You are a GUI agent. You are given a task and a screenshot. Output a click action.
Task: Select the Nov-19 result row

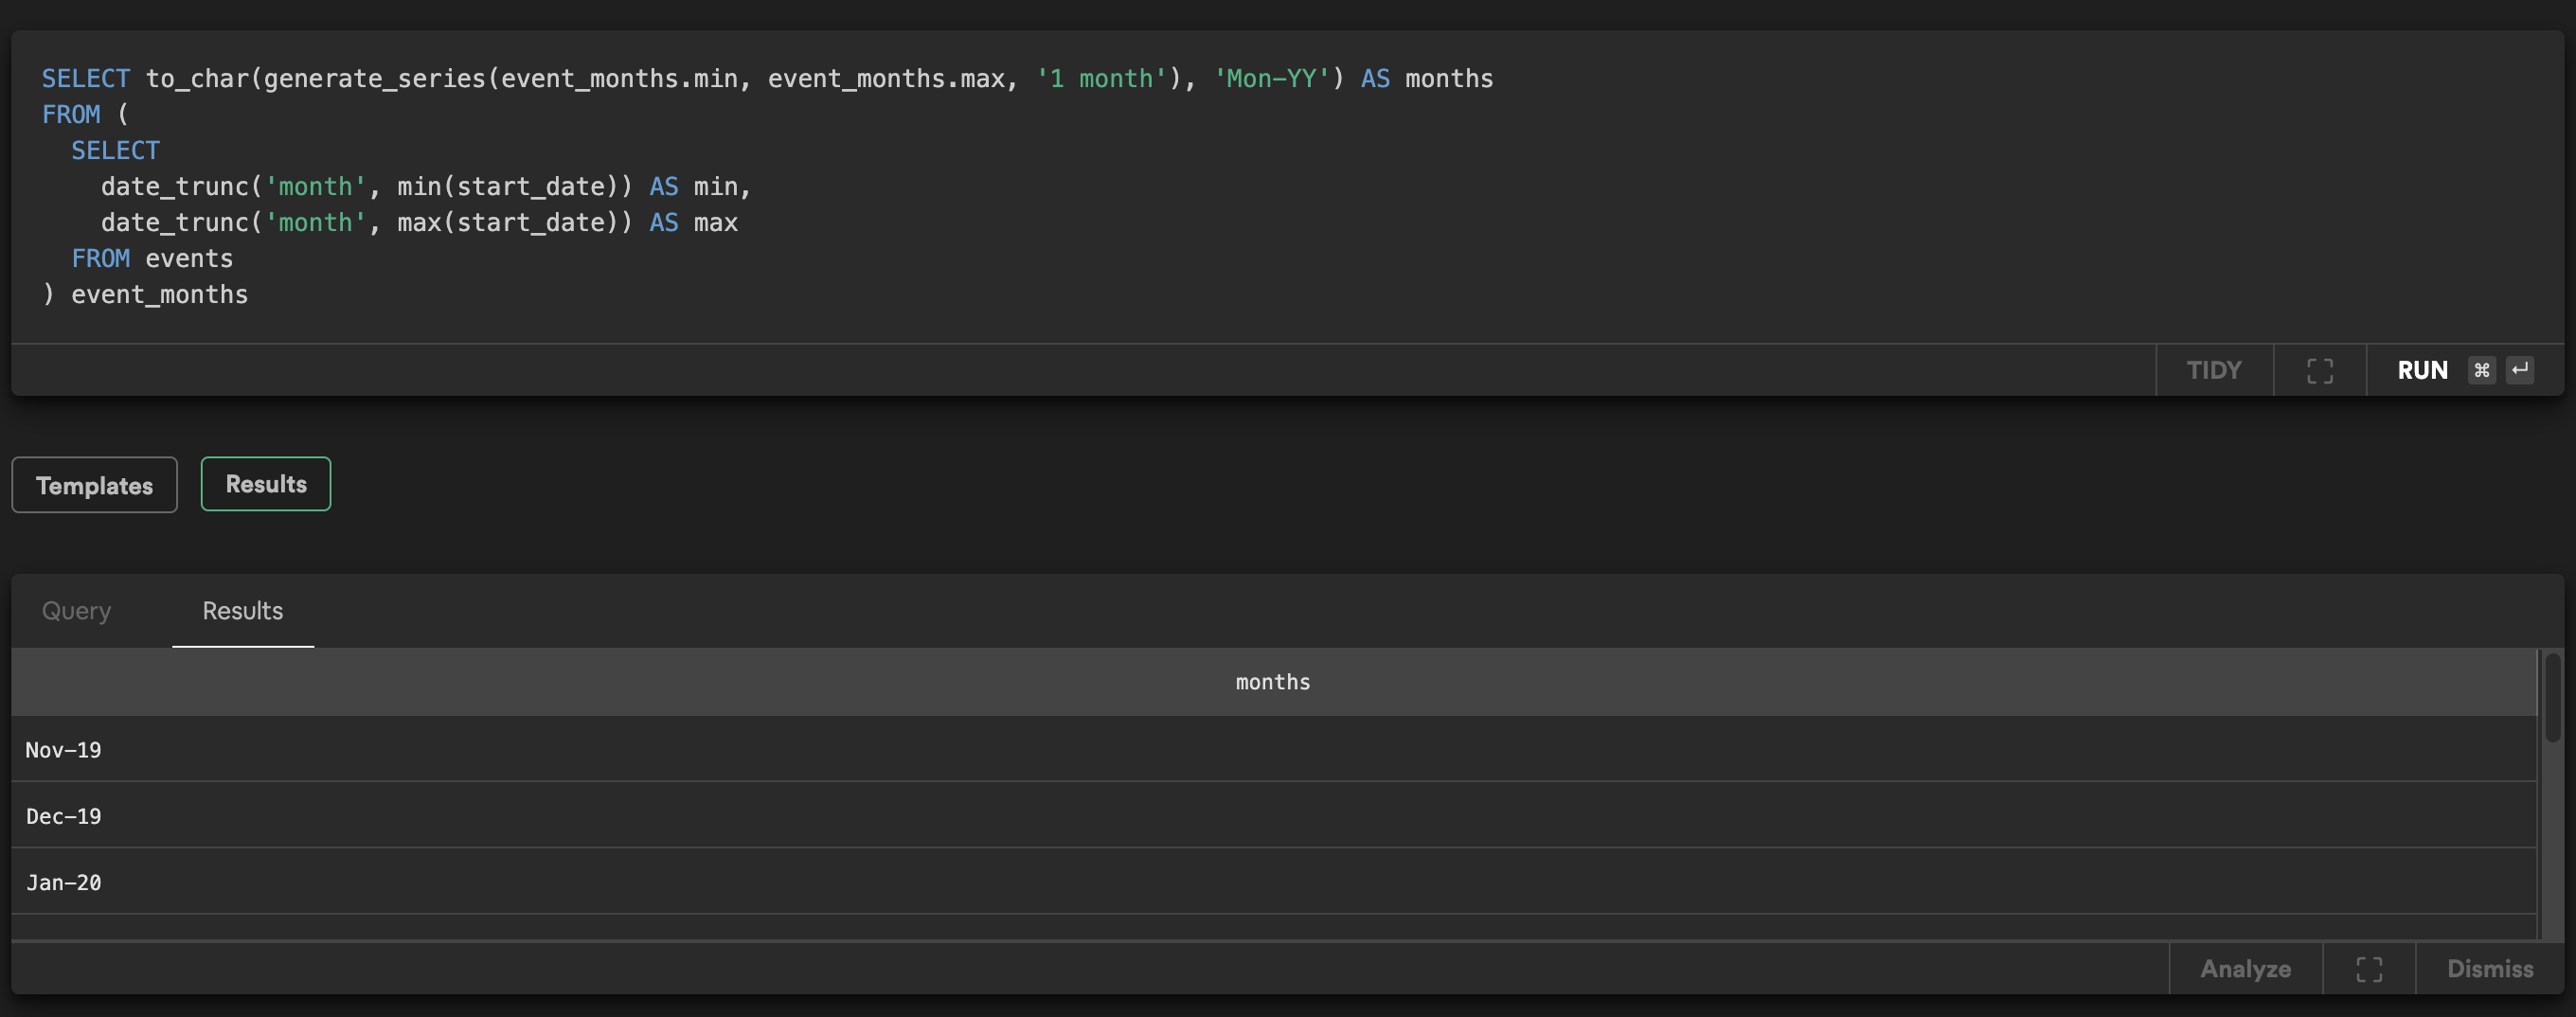(x=64, y=749)
